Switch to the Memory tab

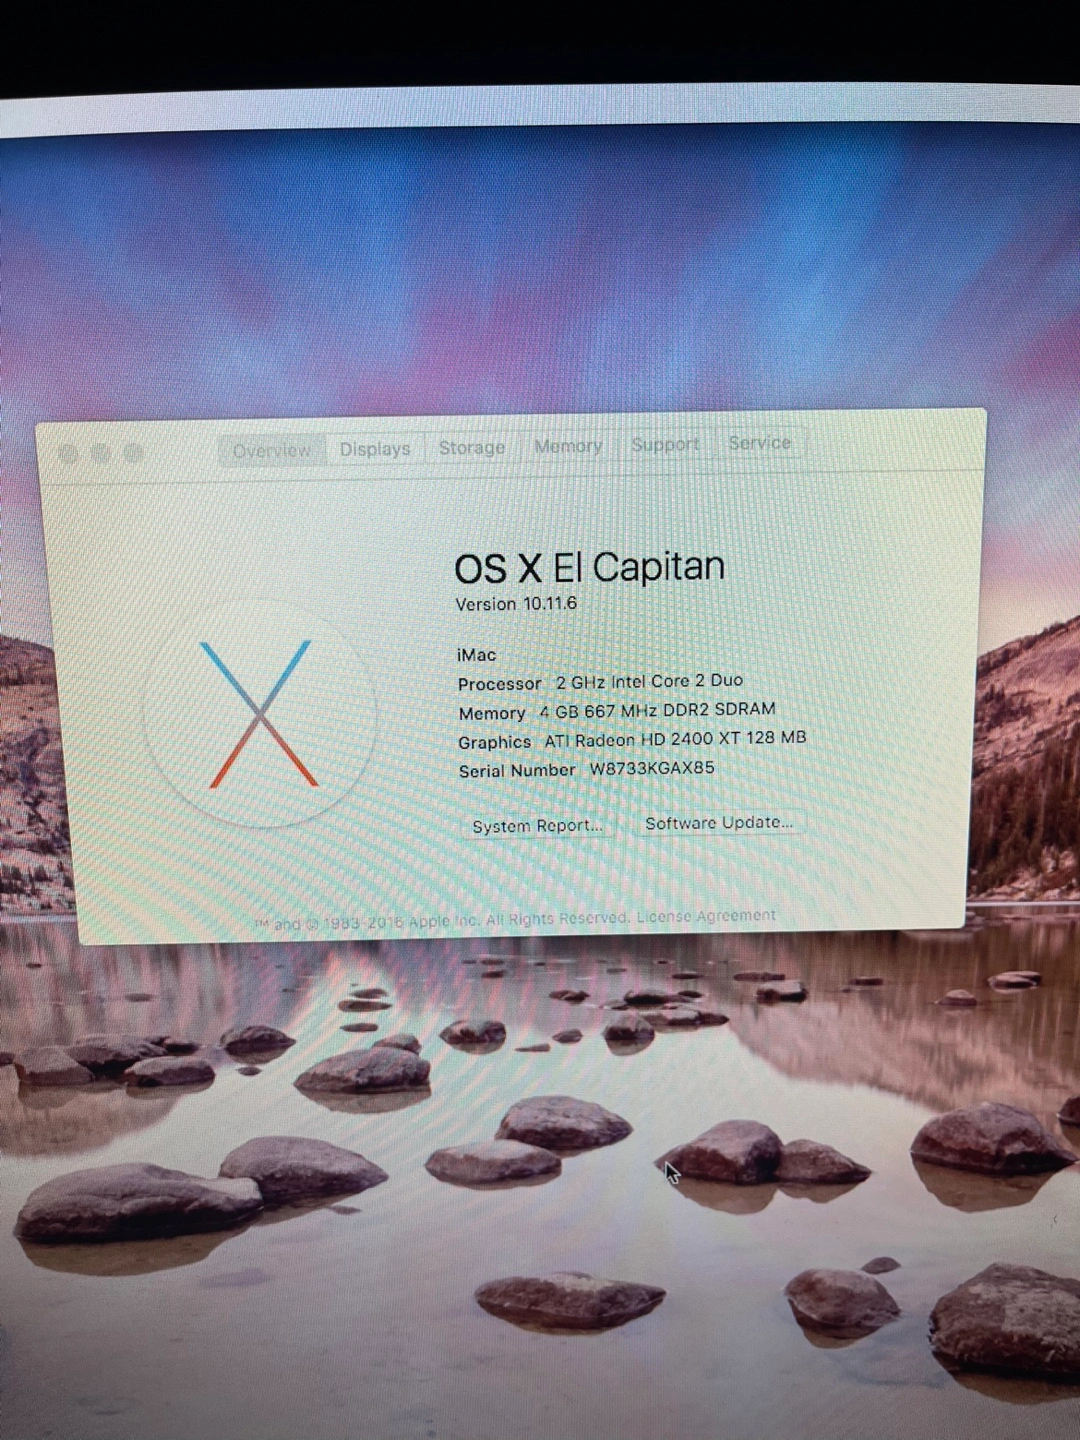568,446
